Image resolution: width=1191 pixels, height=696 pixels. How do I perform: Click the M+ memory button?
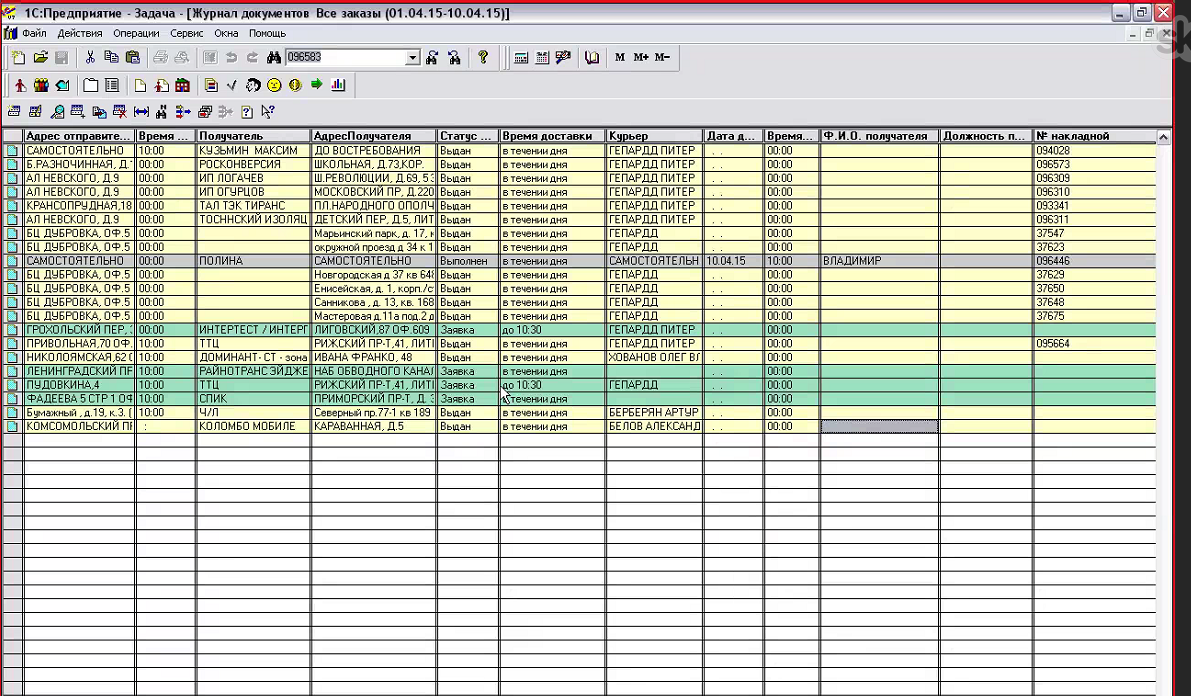coord(641,58)
